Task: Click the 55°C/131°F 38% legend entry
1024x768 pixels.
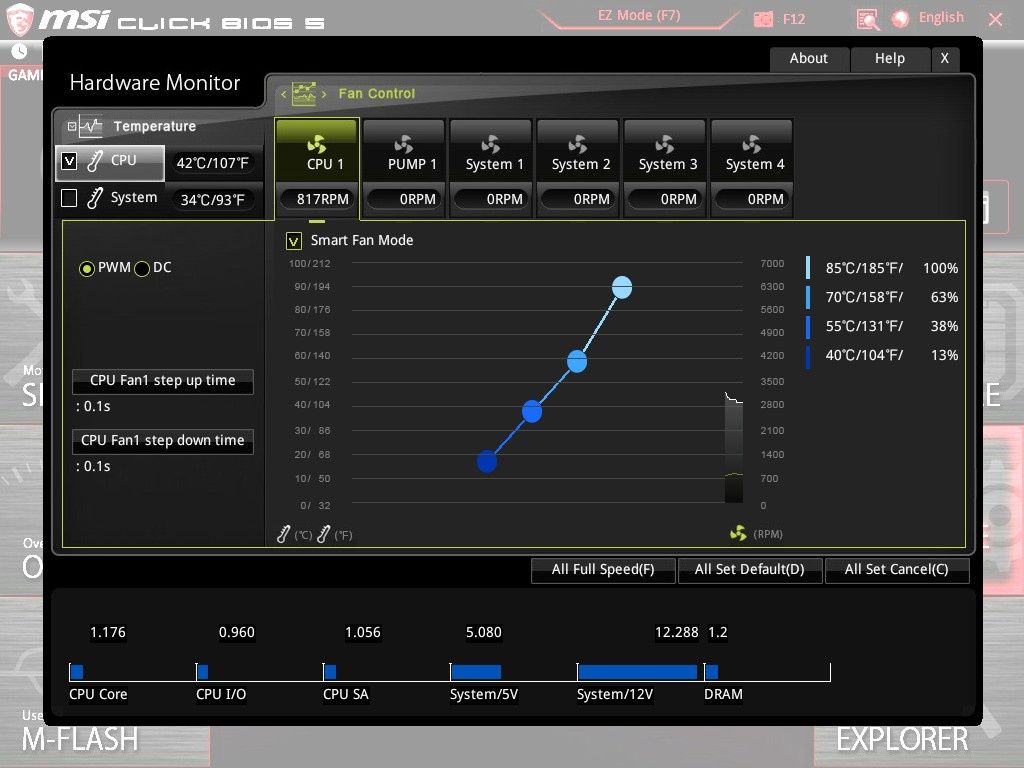Action: click(x=882, y=326)
